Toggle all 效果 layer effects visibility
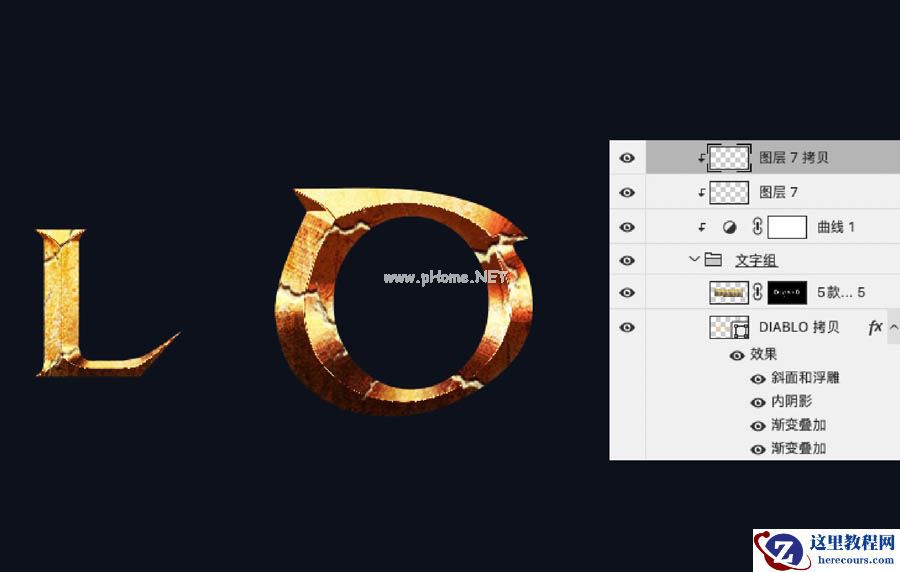The height and width of the screenshot is (572, 900). [x=736, y=356]
